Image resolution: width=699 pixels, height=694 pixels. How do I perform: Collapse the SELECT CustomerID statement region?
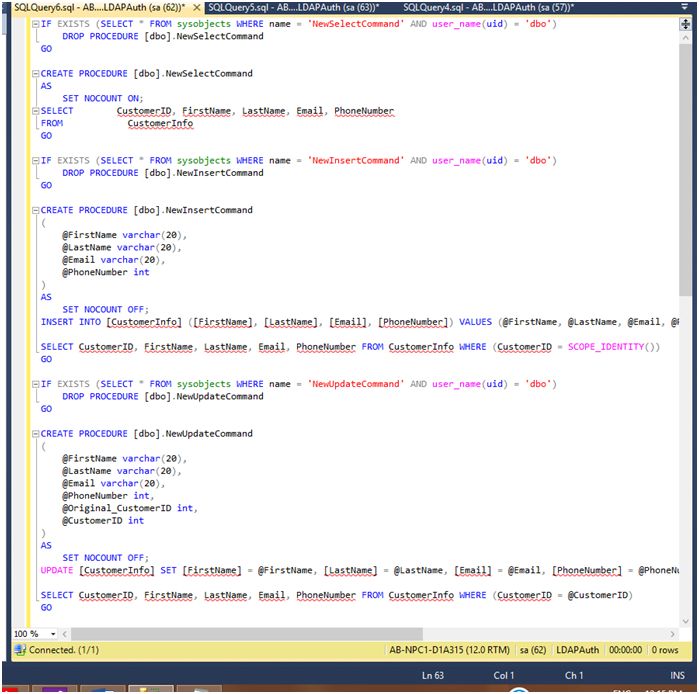click(35, 111)
